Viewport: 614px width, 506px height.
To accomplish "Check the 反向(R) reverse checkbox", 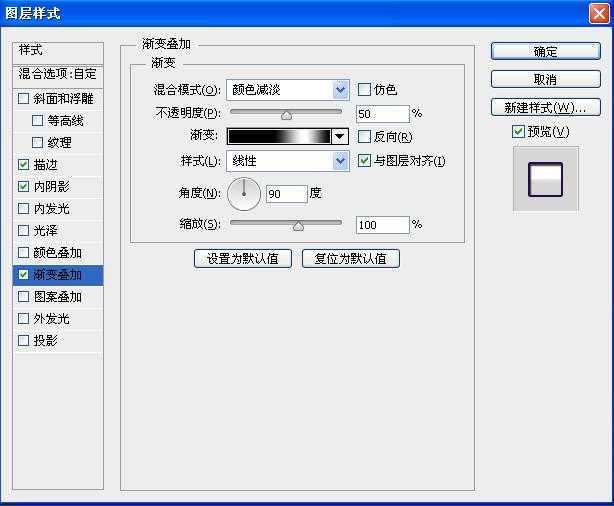I will tap(364, 137).
